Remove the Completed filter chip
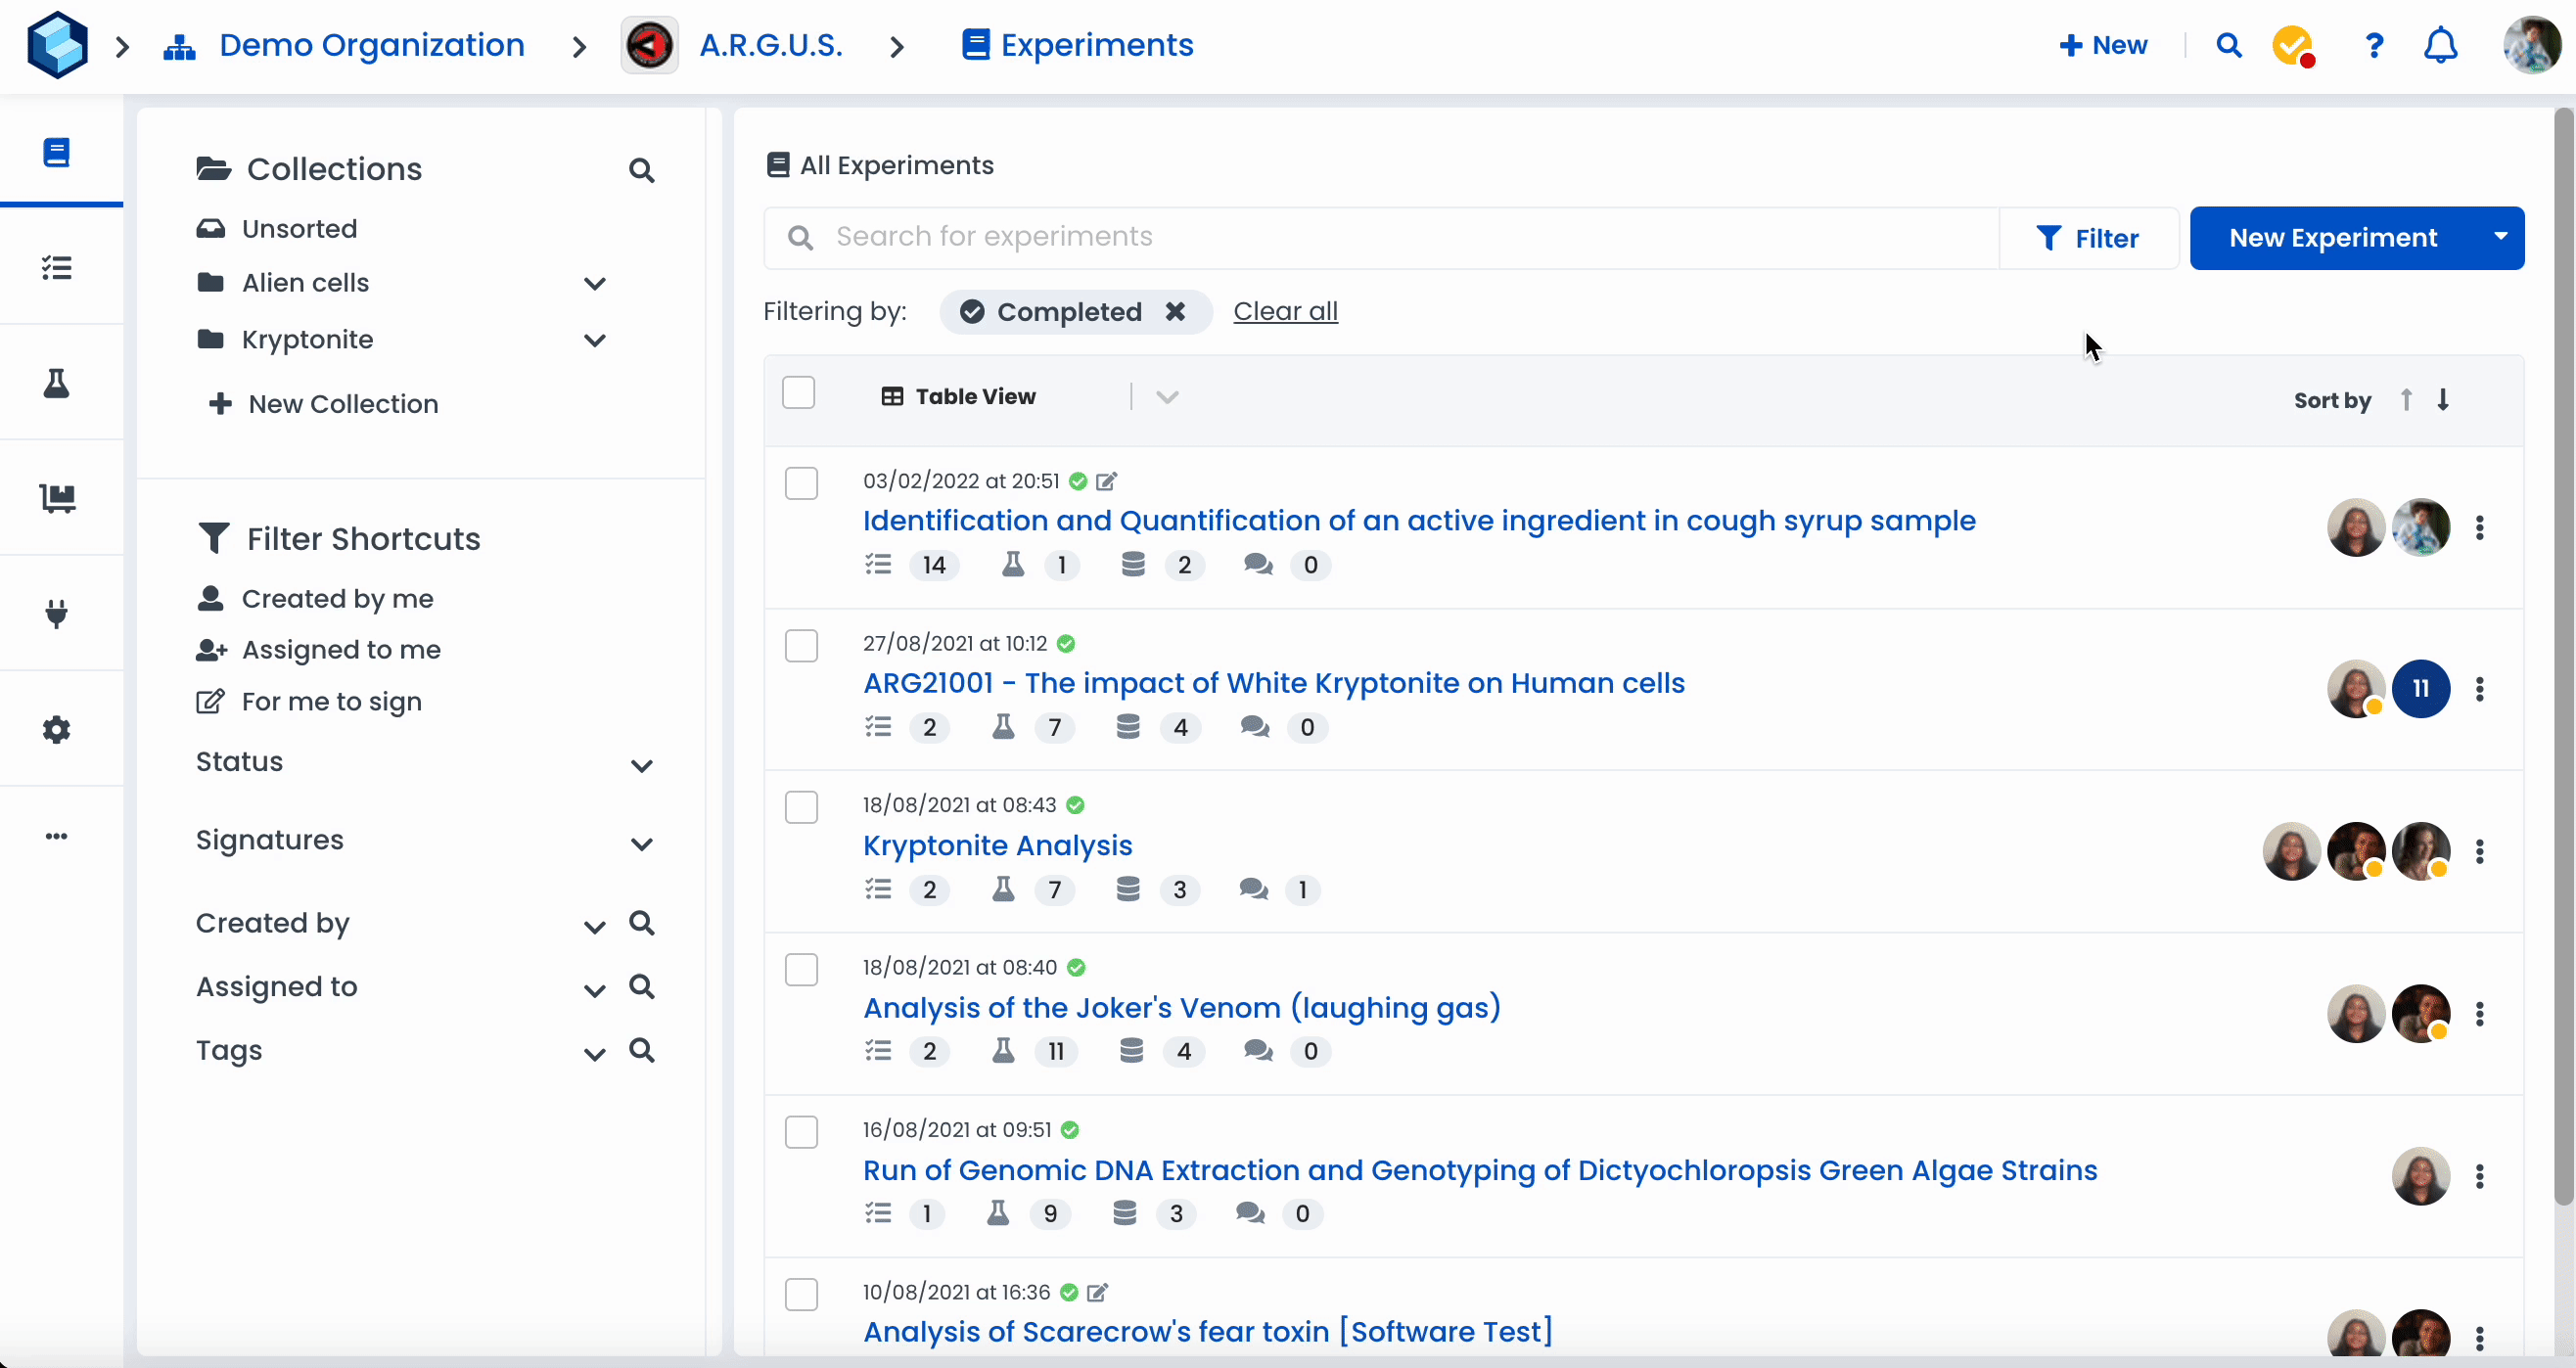Screen dimensions: 2576x1368 point(1175,311)
